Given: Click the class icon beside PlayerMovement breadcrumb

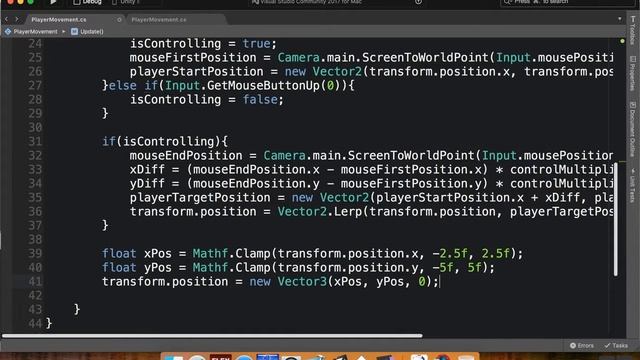Looking at the screenshot, I should click(8, 31).
